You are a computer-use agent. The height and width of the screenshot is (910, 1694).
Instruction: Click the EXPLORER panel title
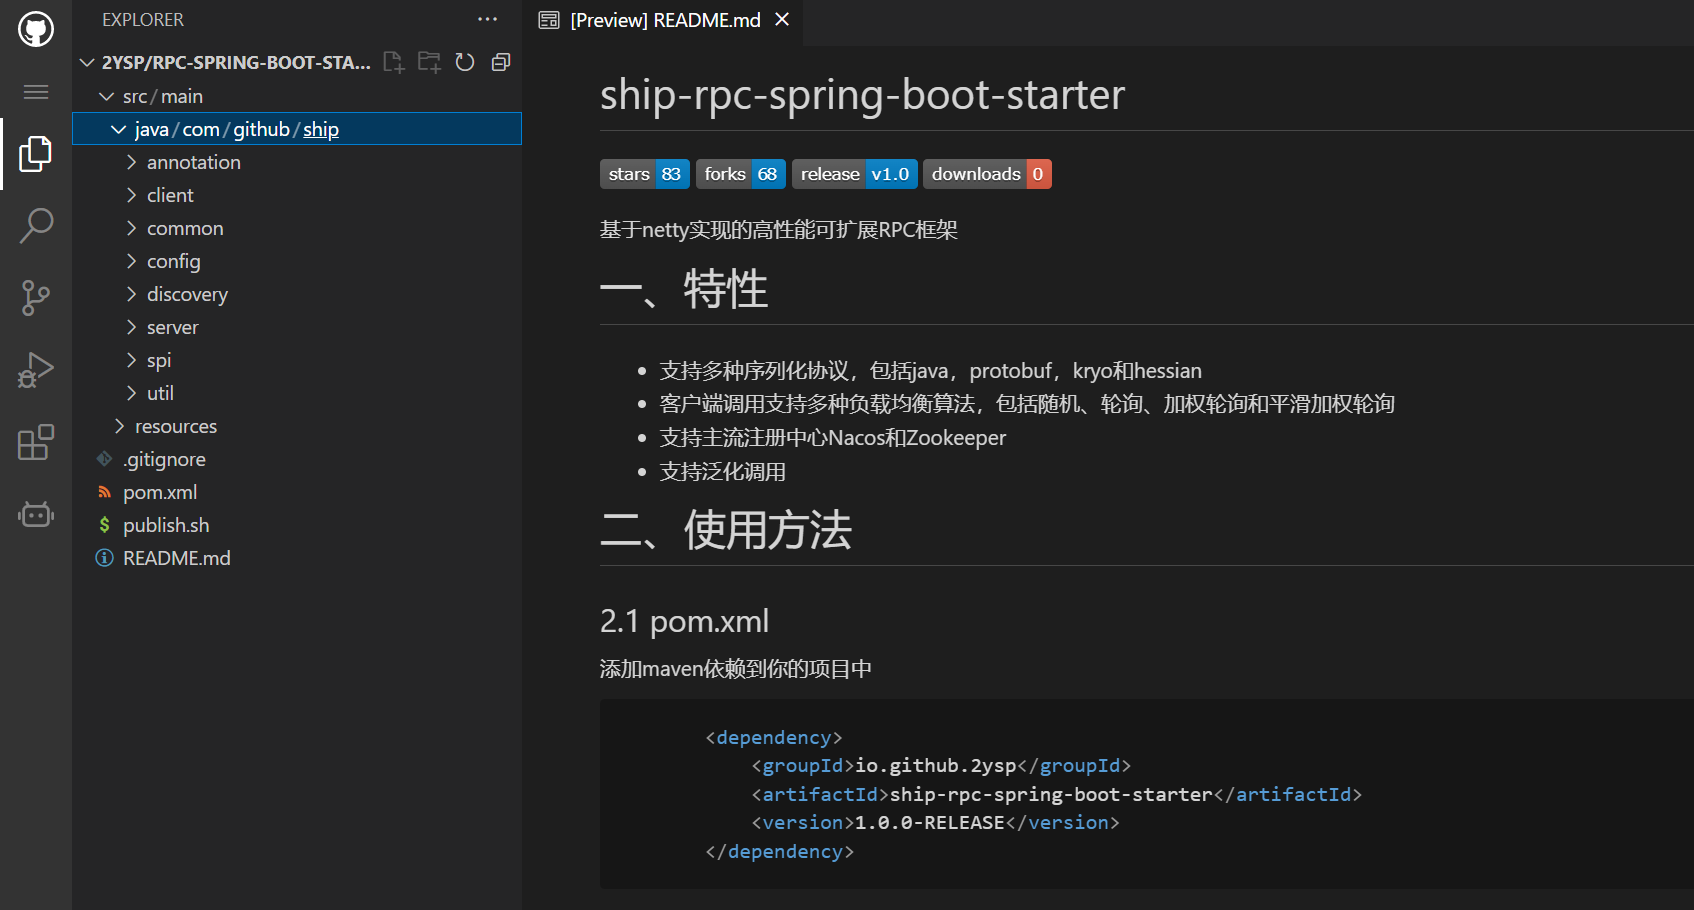pos(143,20)
